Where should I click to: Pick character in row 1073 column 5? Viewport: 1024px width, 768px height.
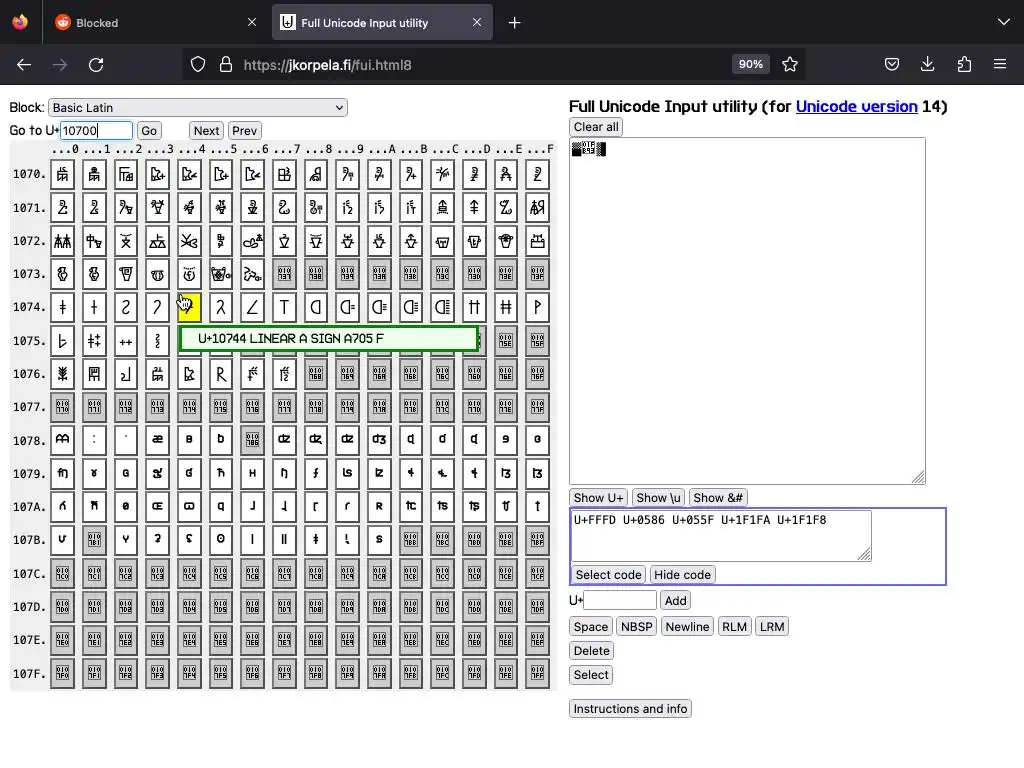click(221, 274)
